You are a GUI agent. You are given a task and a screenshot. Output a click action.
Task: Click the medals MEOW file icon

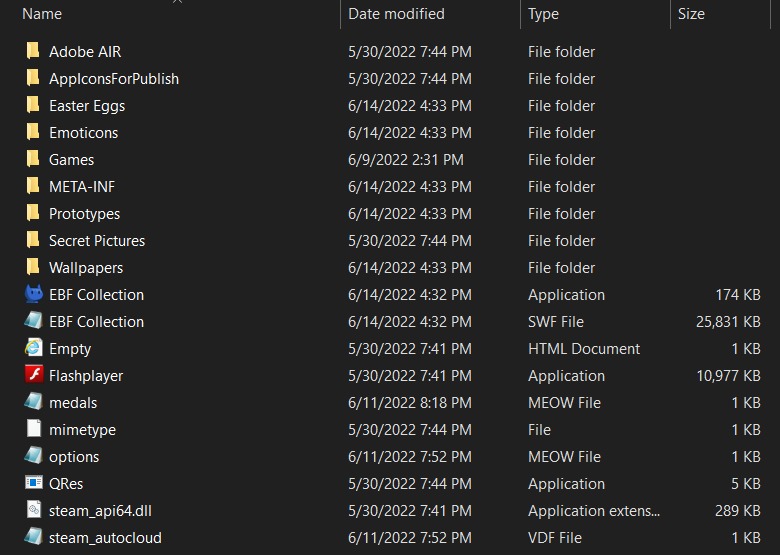(x=34, y=402)
